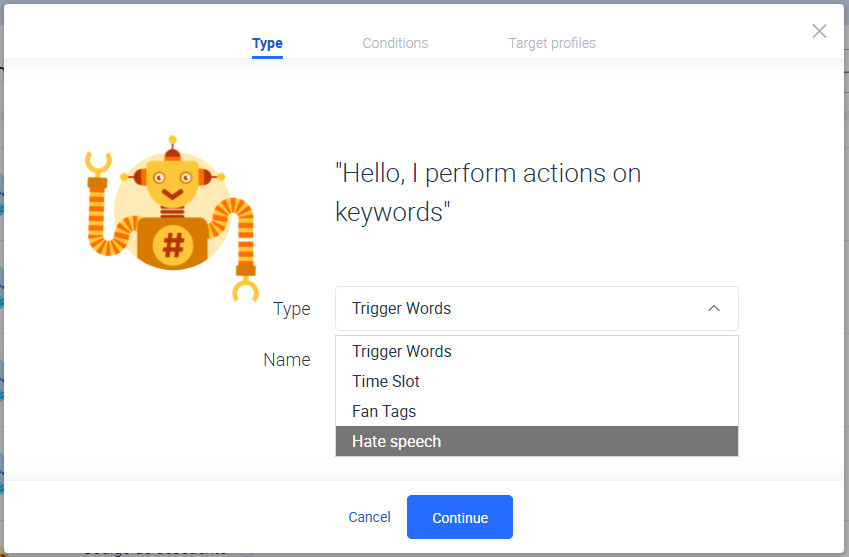Click the Continue button
849x557 pixels.
[x=460, y=517]
